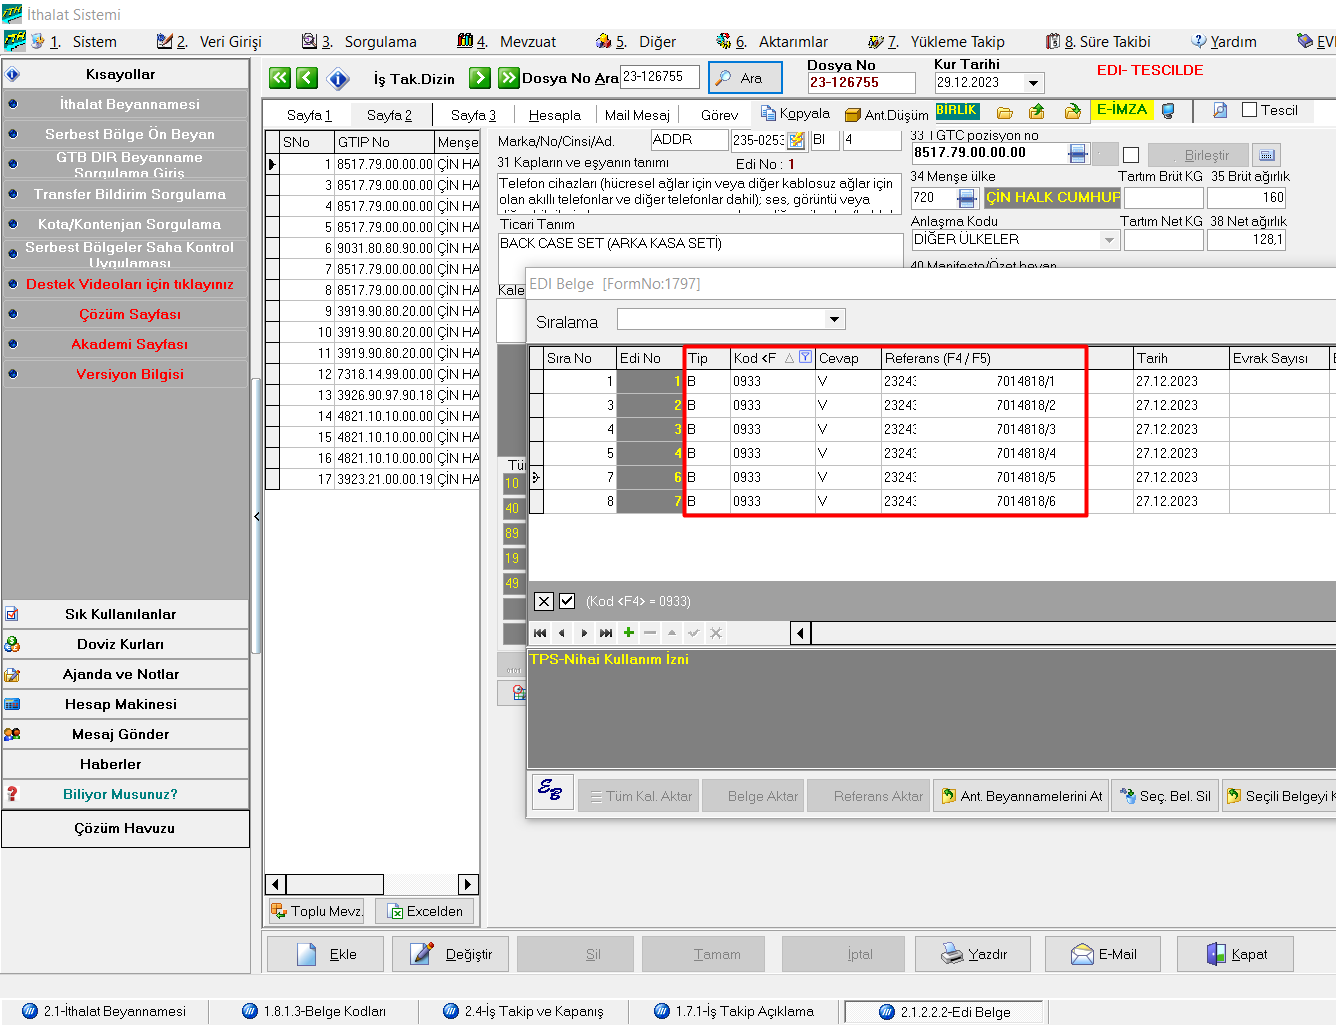Viewport: 1336px width, 1025px height.
Task: Click the Seç. Bel. Sil button
Action: click(x=1166, y=796)
